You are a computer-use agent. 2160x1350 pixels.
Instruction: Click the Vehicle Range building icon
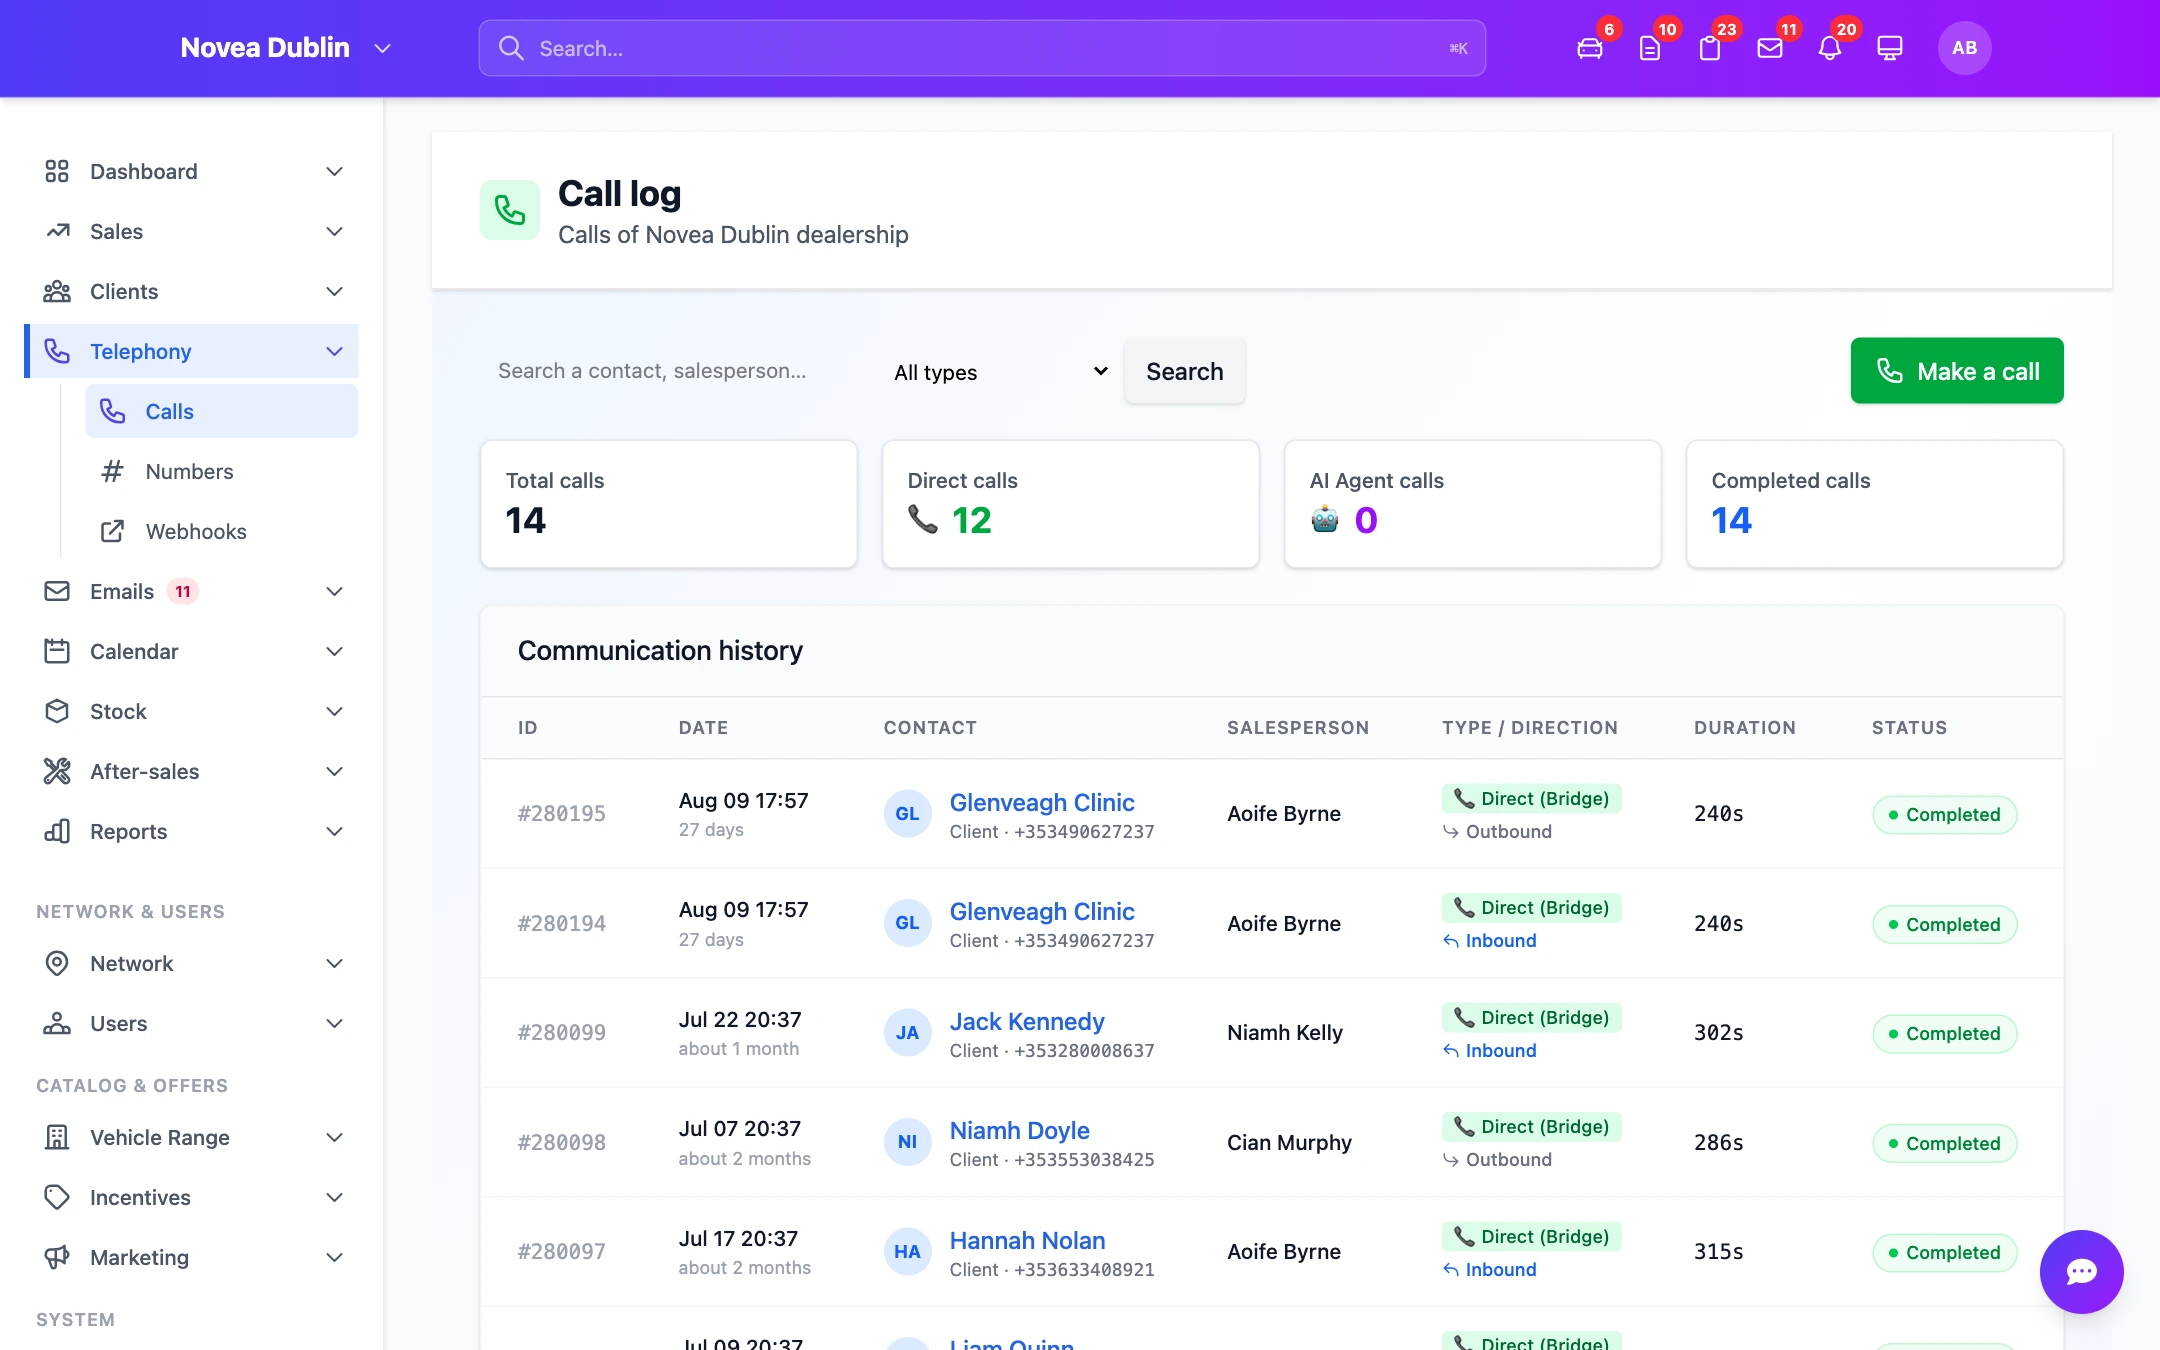pyautogui.click(x=57, y=1137)
